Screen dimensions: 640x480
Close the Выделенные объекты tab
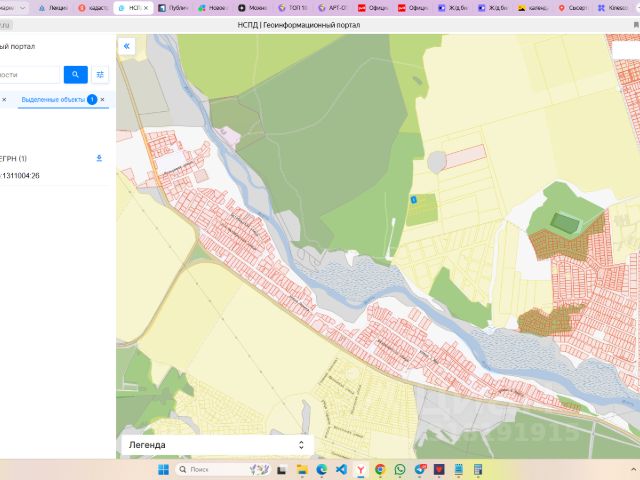(x=104, y=100)
